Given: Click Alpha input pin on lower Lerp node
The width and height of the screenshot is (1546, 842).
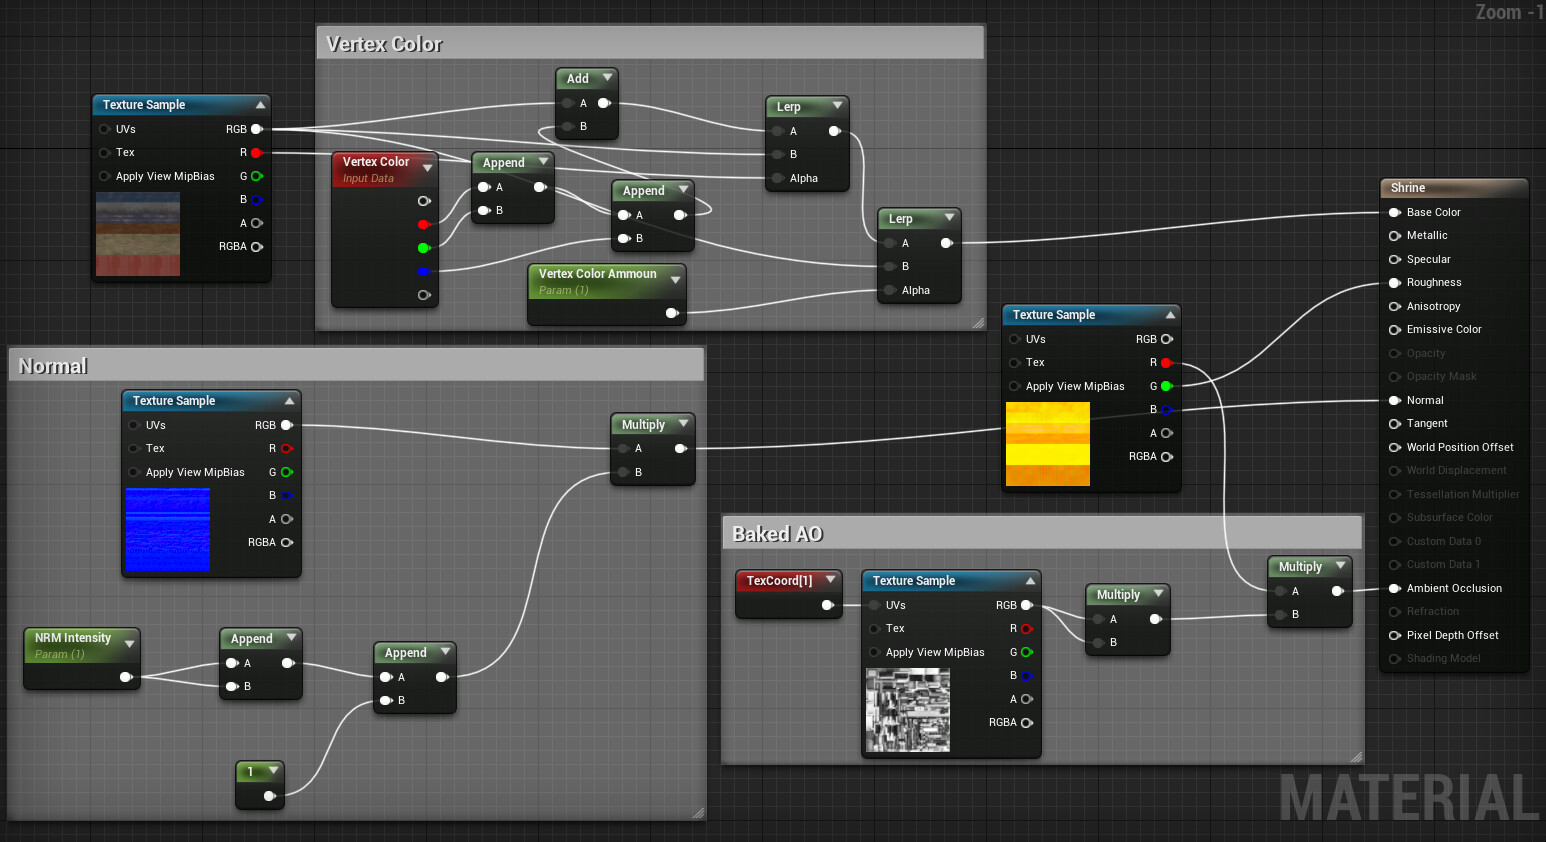Looking at the screenshot, I should [890, 290].
